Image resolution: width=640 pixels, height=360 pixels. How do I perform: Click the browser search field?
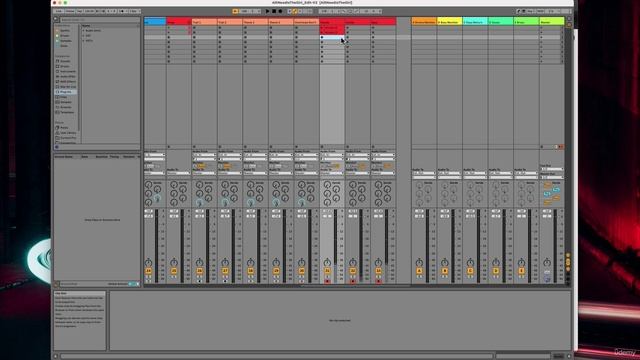pyautogui.click(x=99, y=20)
